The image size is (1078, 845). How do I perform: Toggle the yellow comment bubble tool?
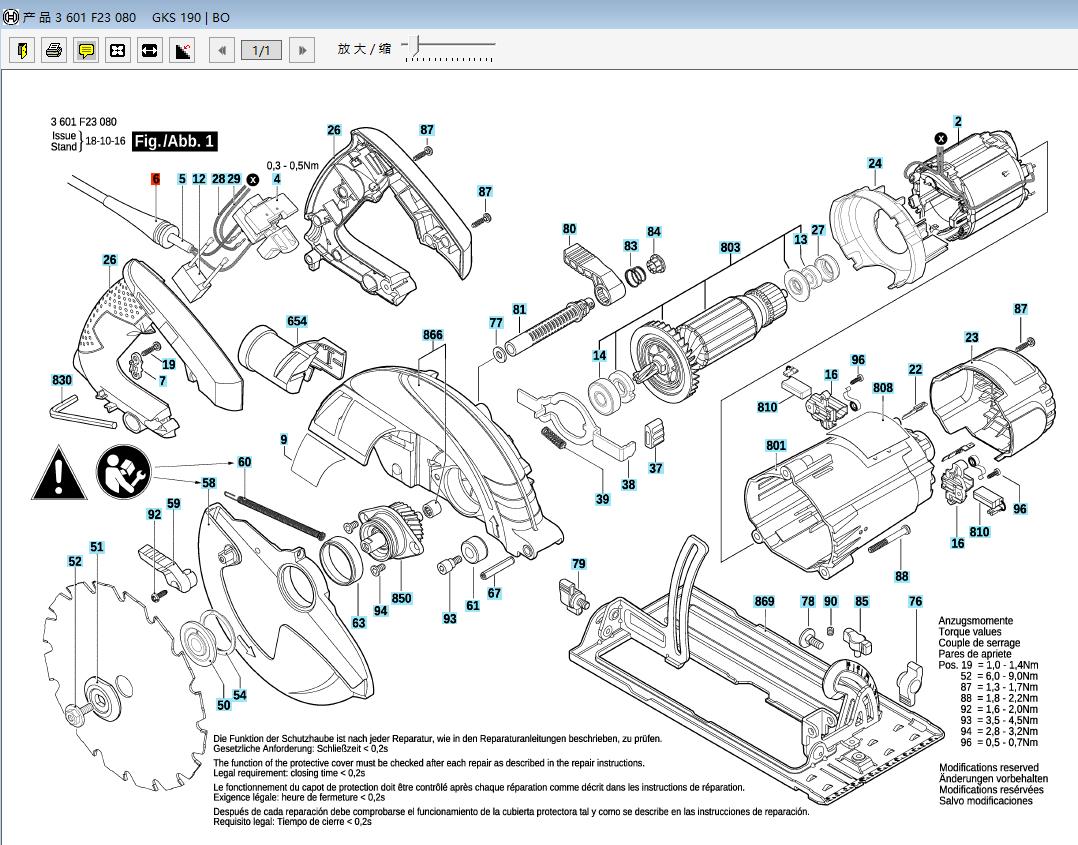coord(86,50)
